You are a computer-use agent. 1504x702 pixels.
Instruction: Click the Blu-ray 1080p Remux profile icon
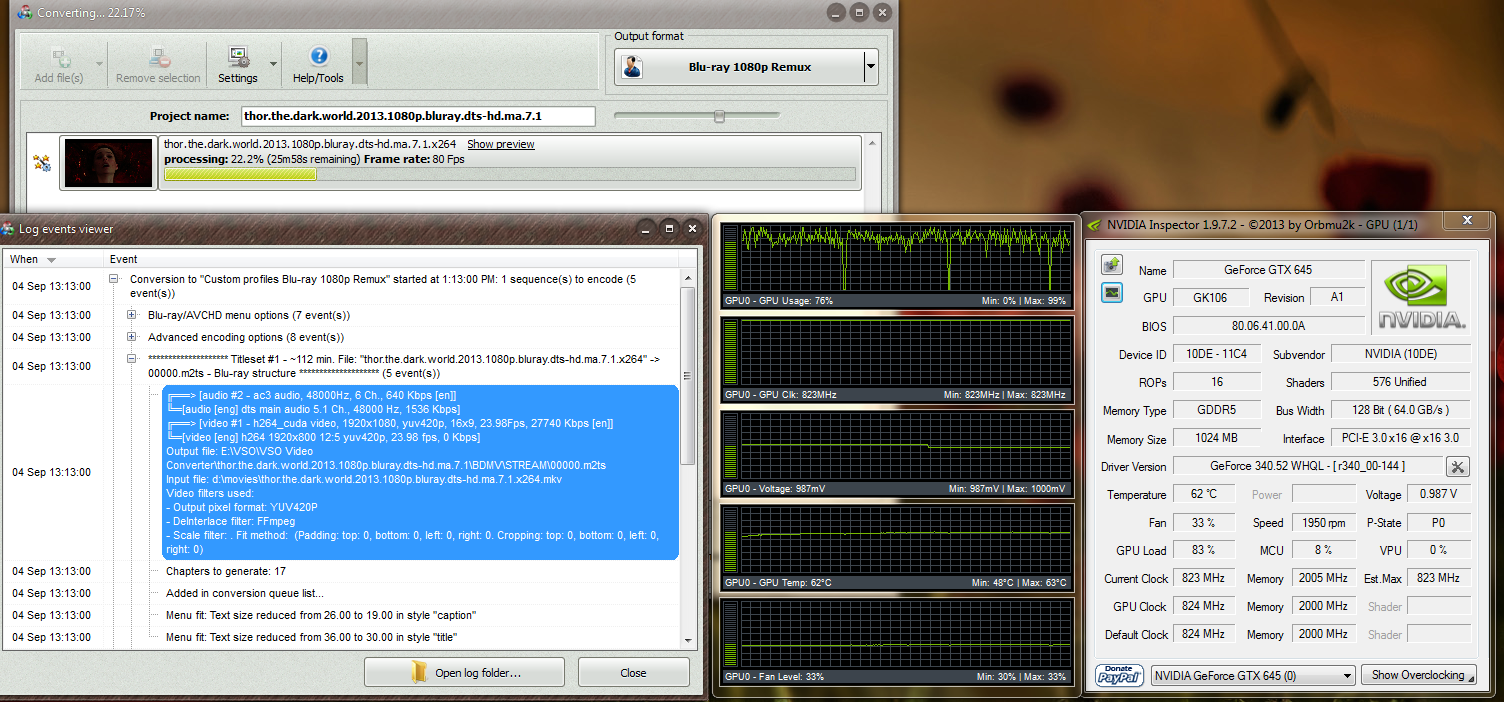tap(633, 68)
